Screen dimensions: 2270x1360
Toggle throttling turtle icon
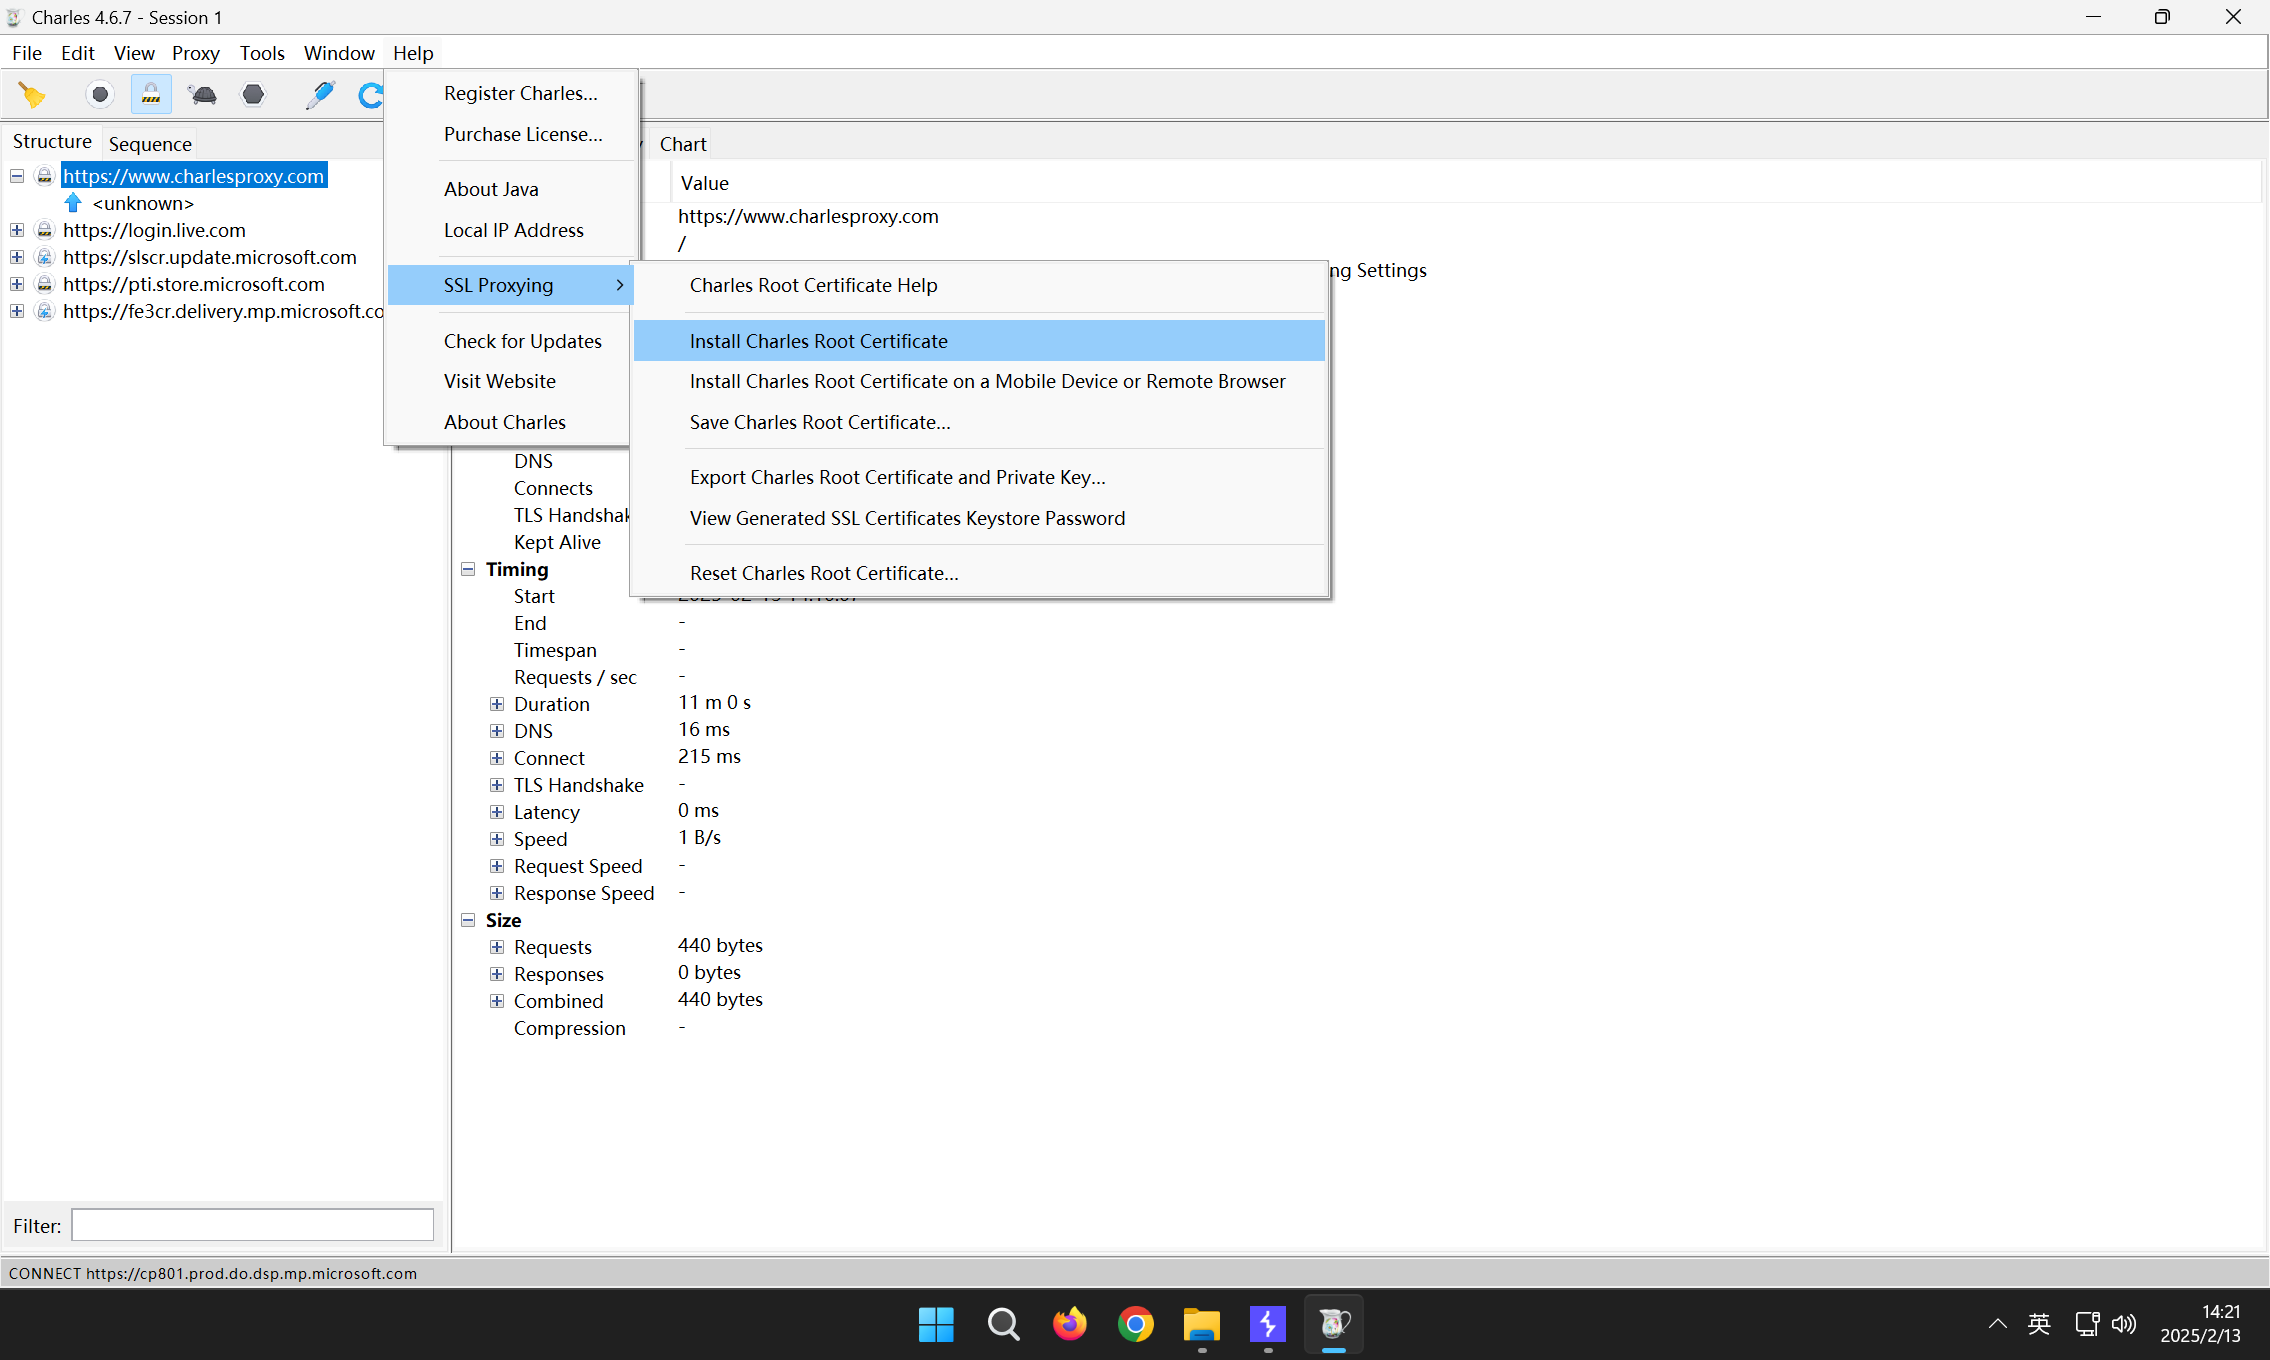click(202, 95)
